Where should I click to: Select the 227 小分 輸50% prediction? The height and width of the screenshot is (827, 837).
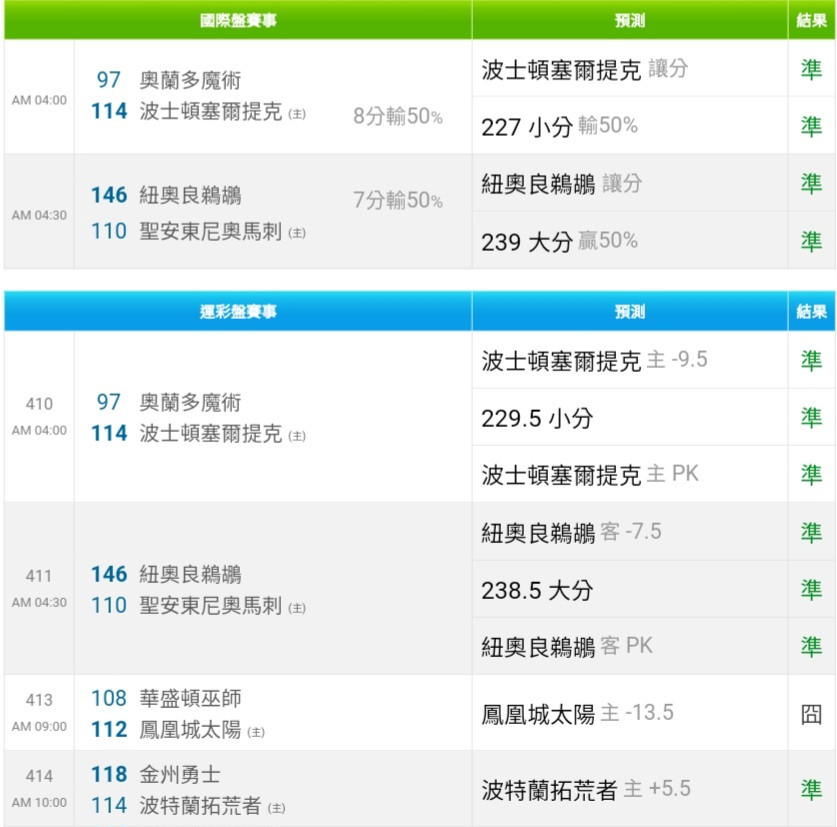pos(559,127)
